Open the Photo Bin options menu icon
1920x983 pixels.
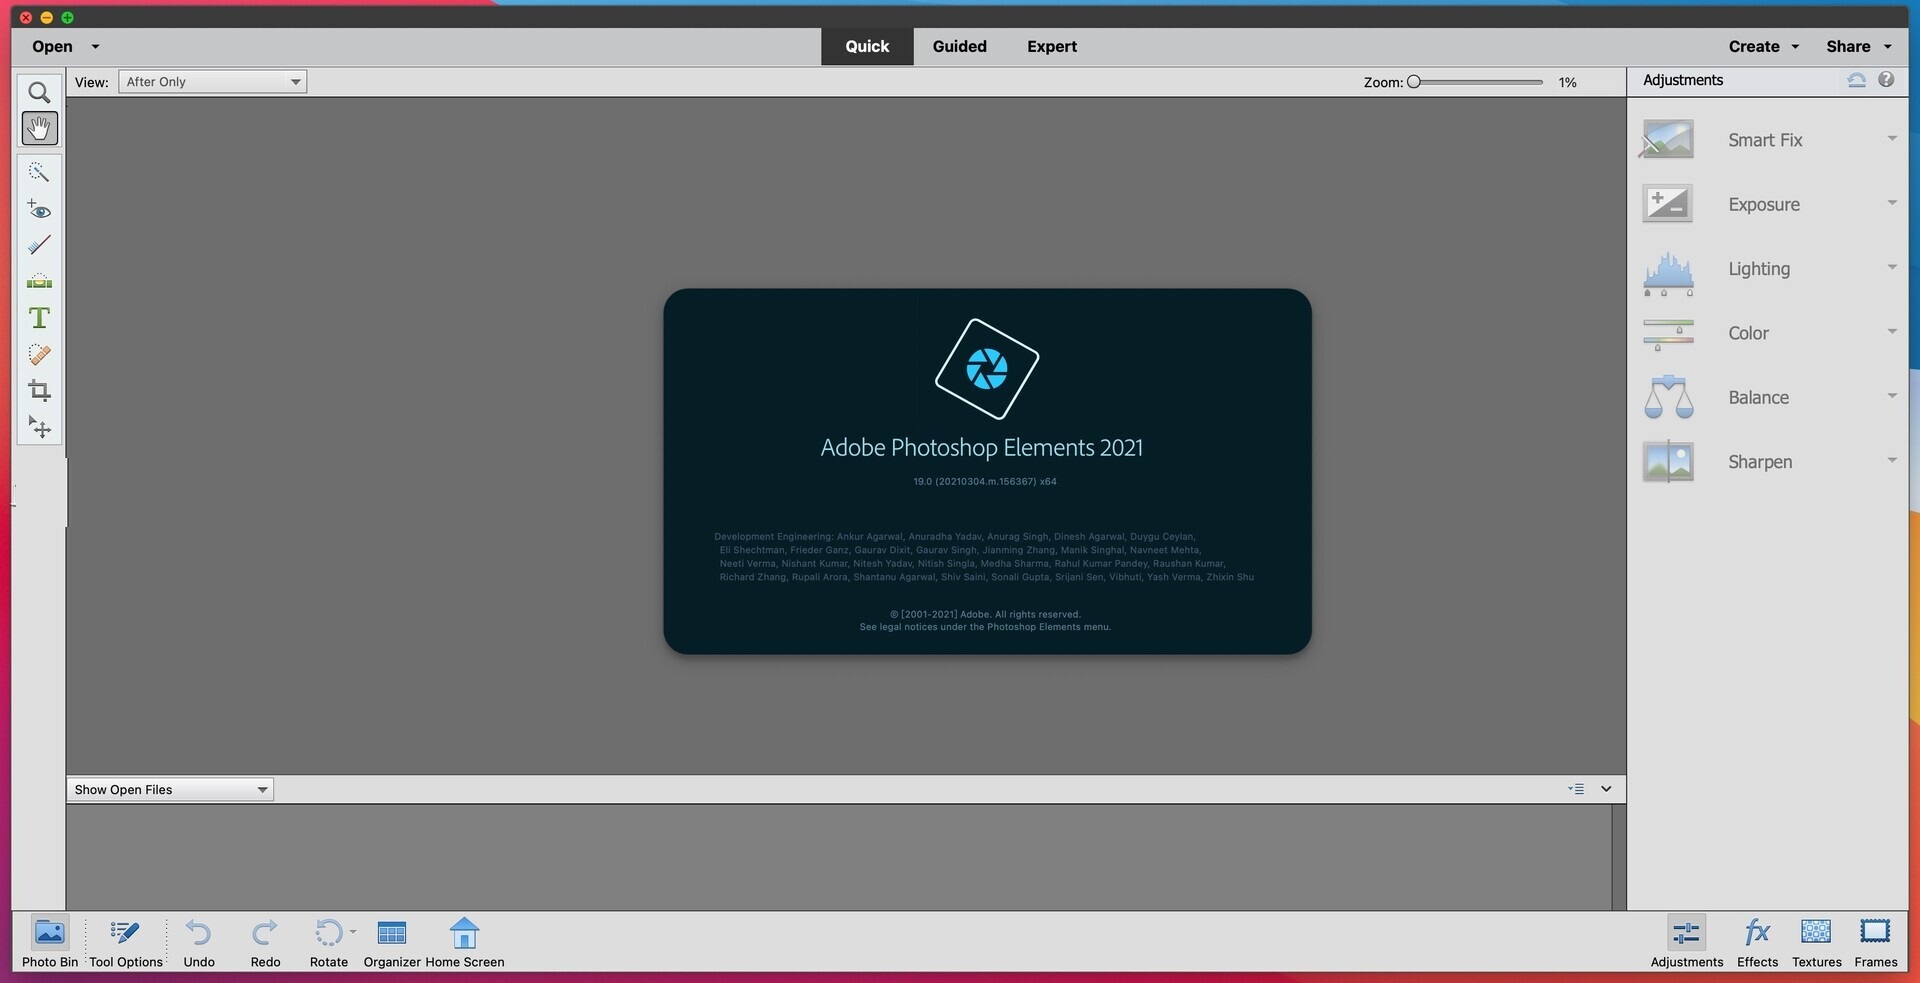coord(1576,789)
